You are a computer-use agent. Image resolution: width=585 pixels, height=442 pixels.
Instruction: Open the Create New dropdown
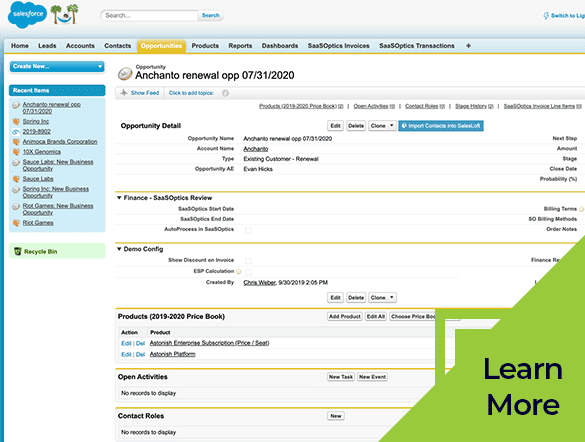57,66
